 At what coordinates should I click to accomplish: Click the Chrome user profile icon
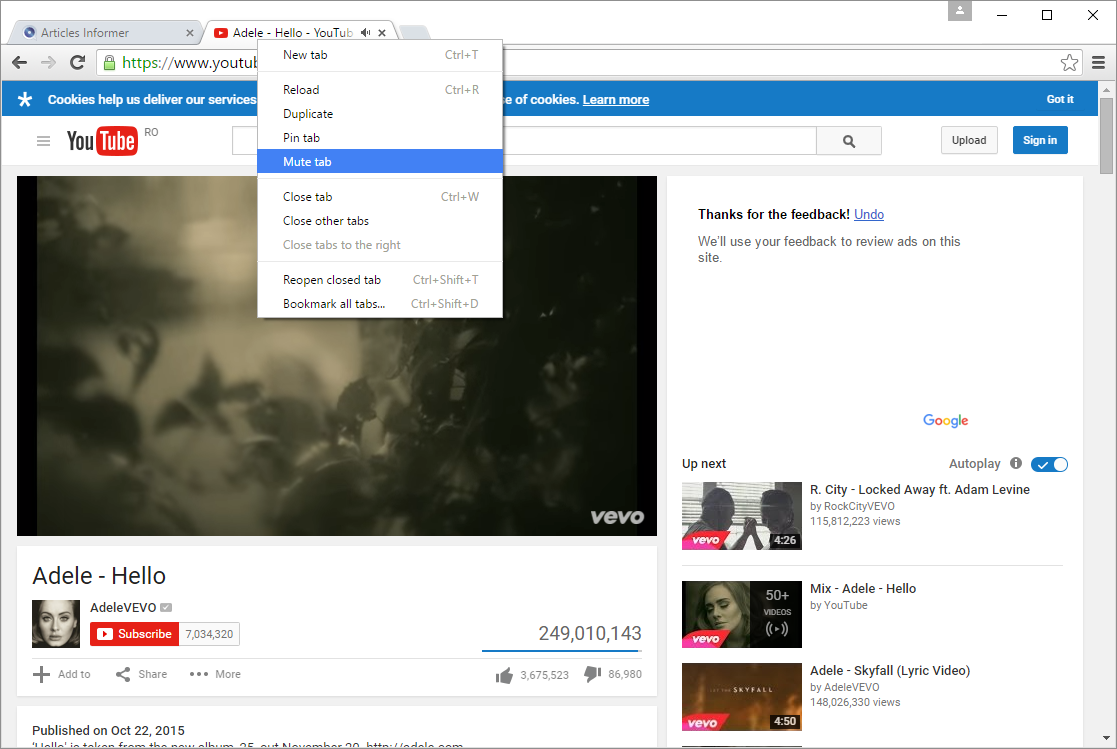coord(960,11)
